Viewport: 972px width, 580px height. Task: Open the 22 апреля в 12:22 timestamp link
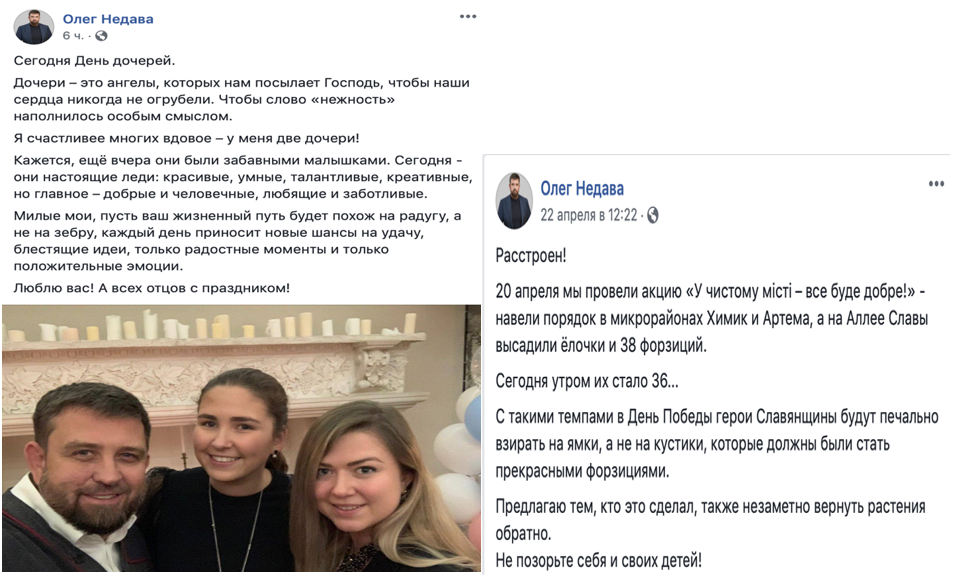tap(589, 215)
